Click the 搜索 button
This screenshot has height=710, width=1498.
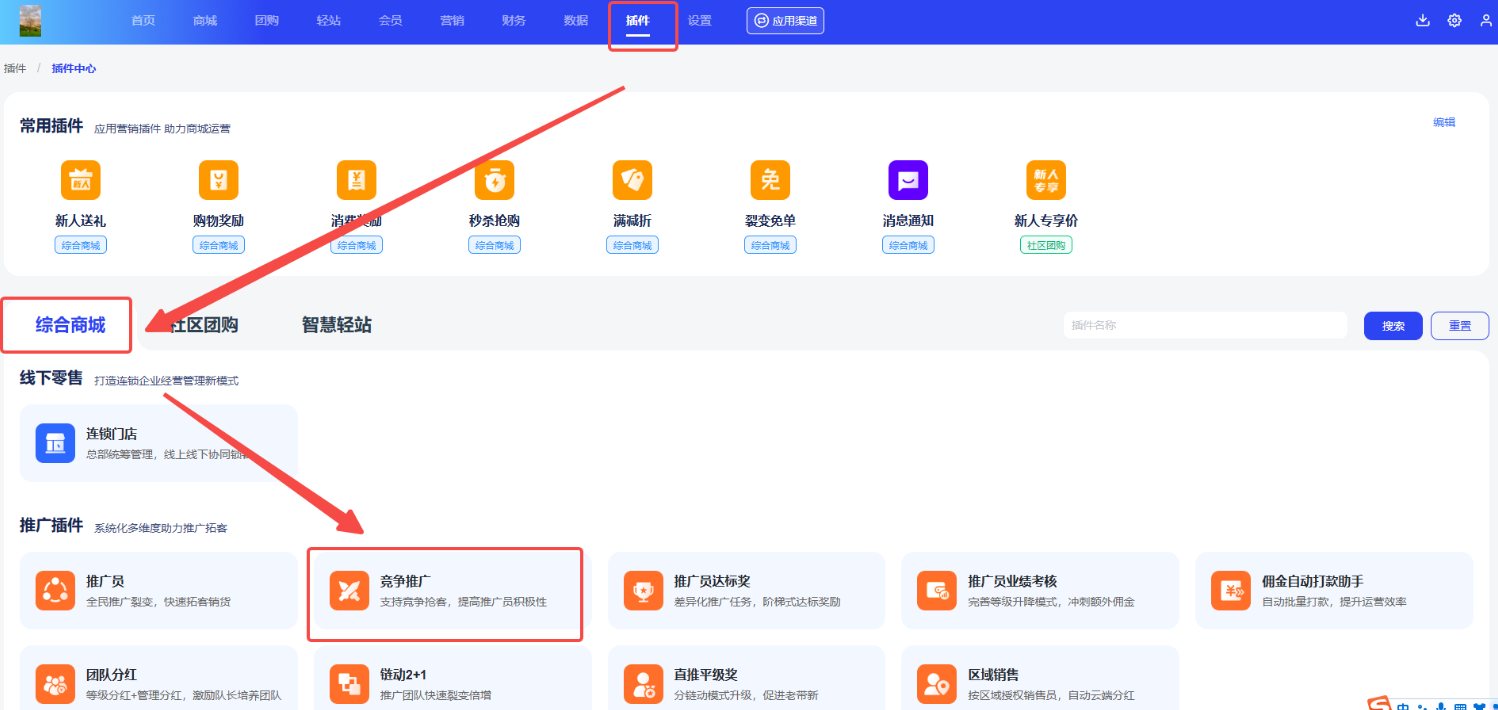click(x=1393, y=326)
